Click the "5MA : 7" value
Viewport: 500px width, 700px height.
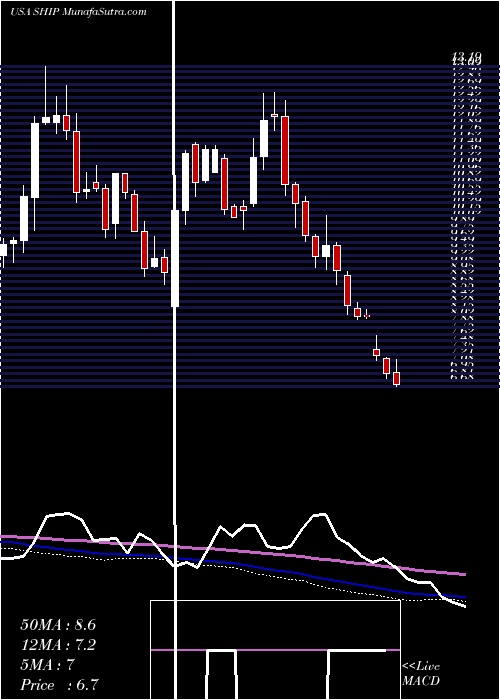tap(48, 665)
